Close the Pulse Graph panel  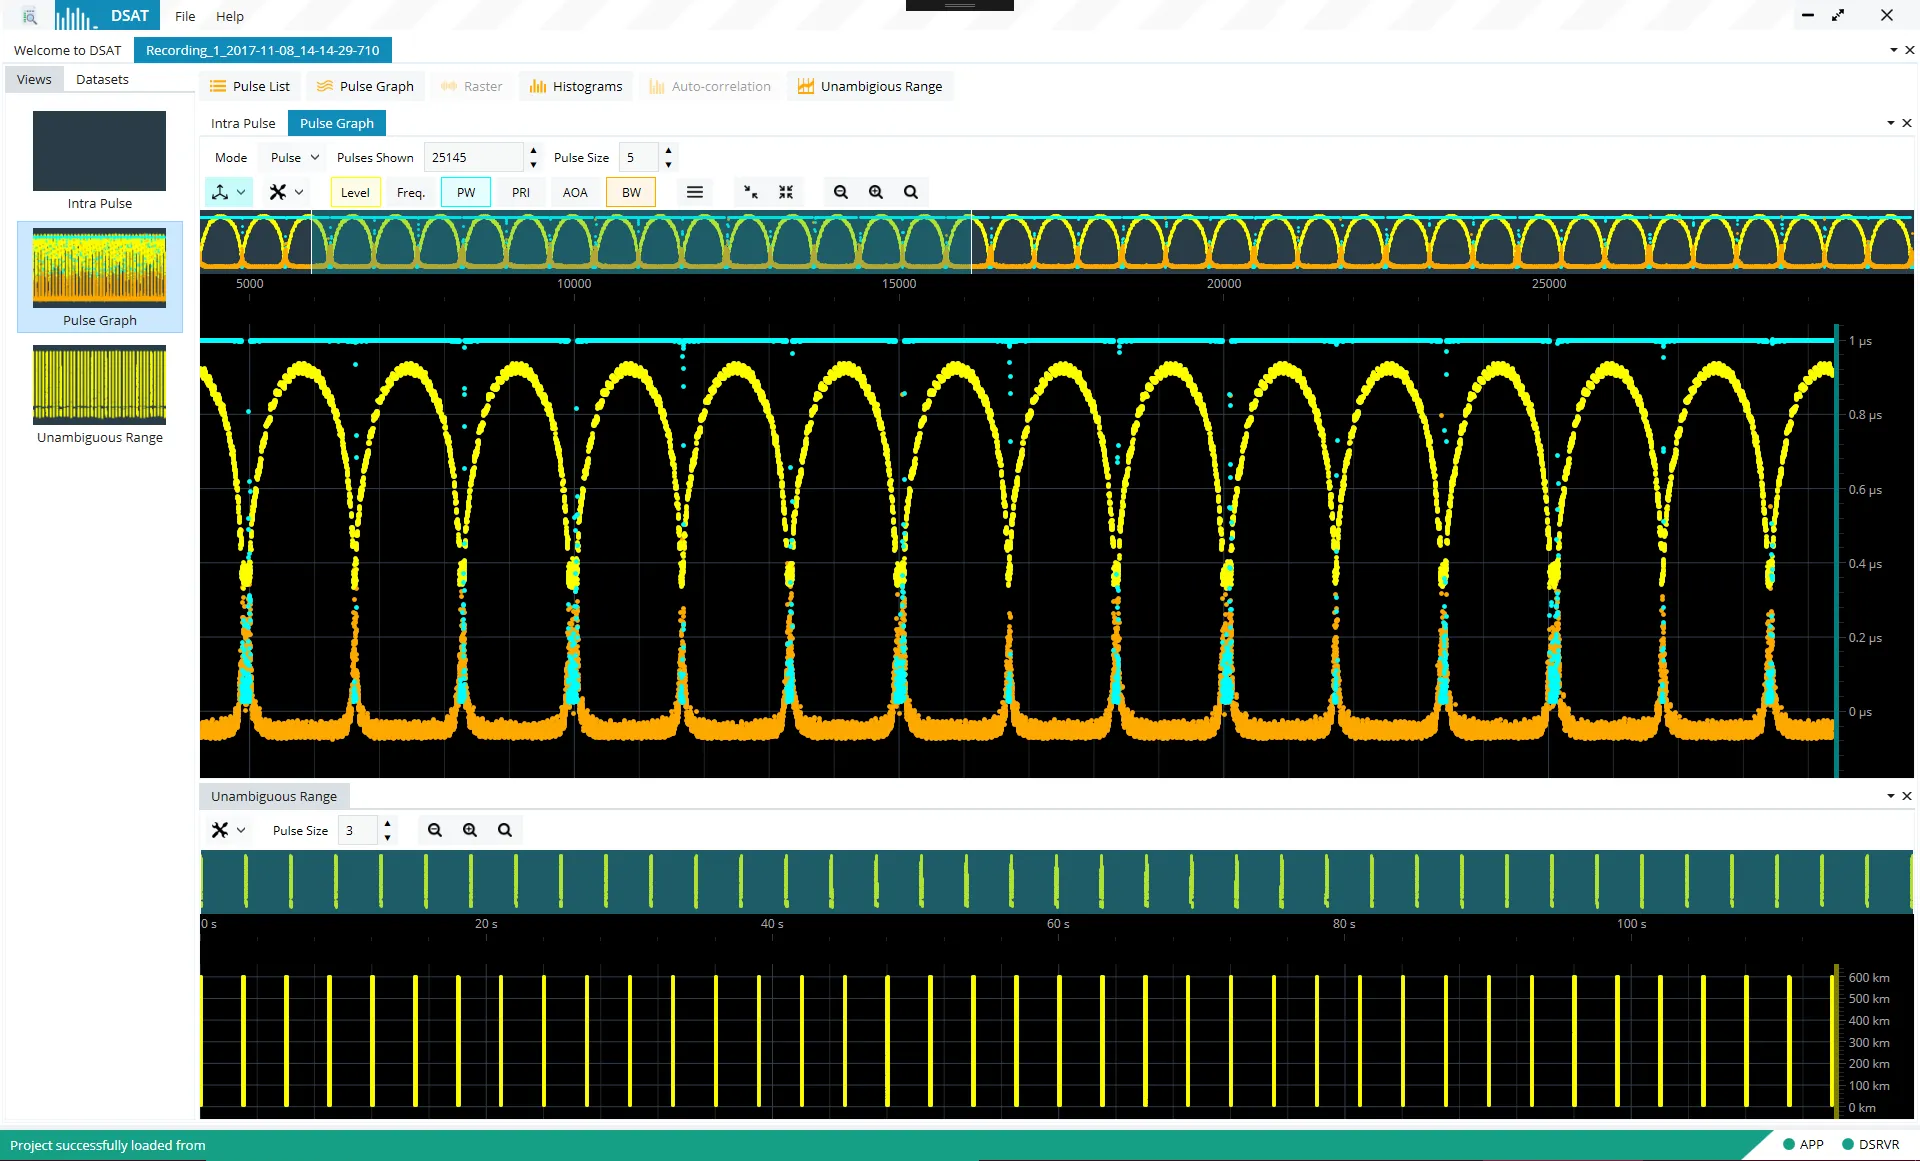pos(1907,123)
